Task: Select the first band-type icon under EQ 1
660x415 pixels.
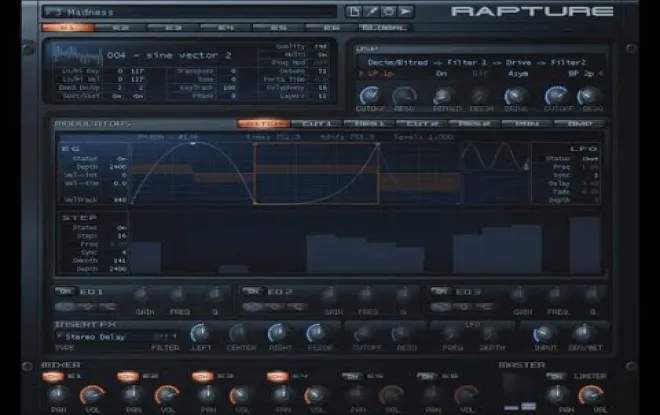Action: point(66,306)
